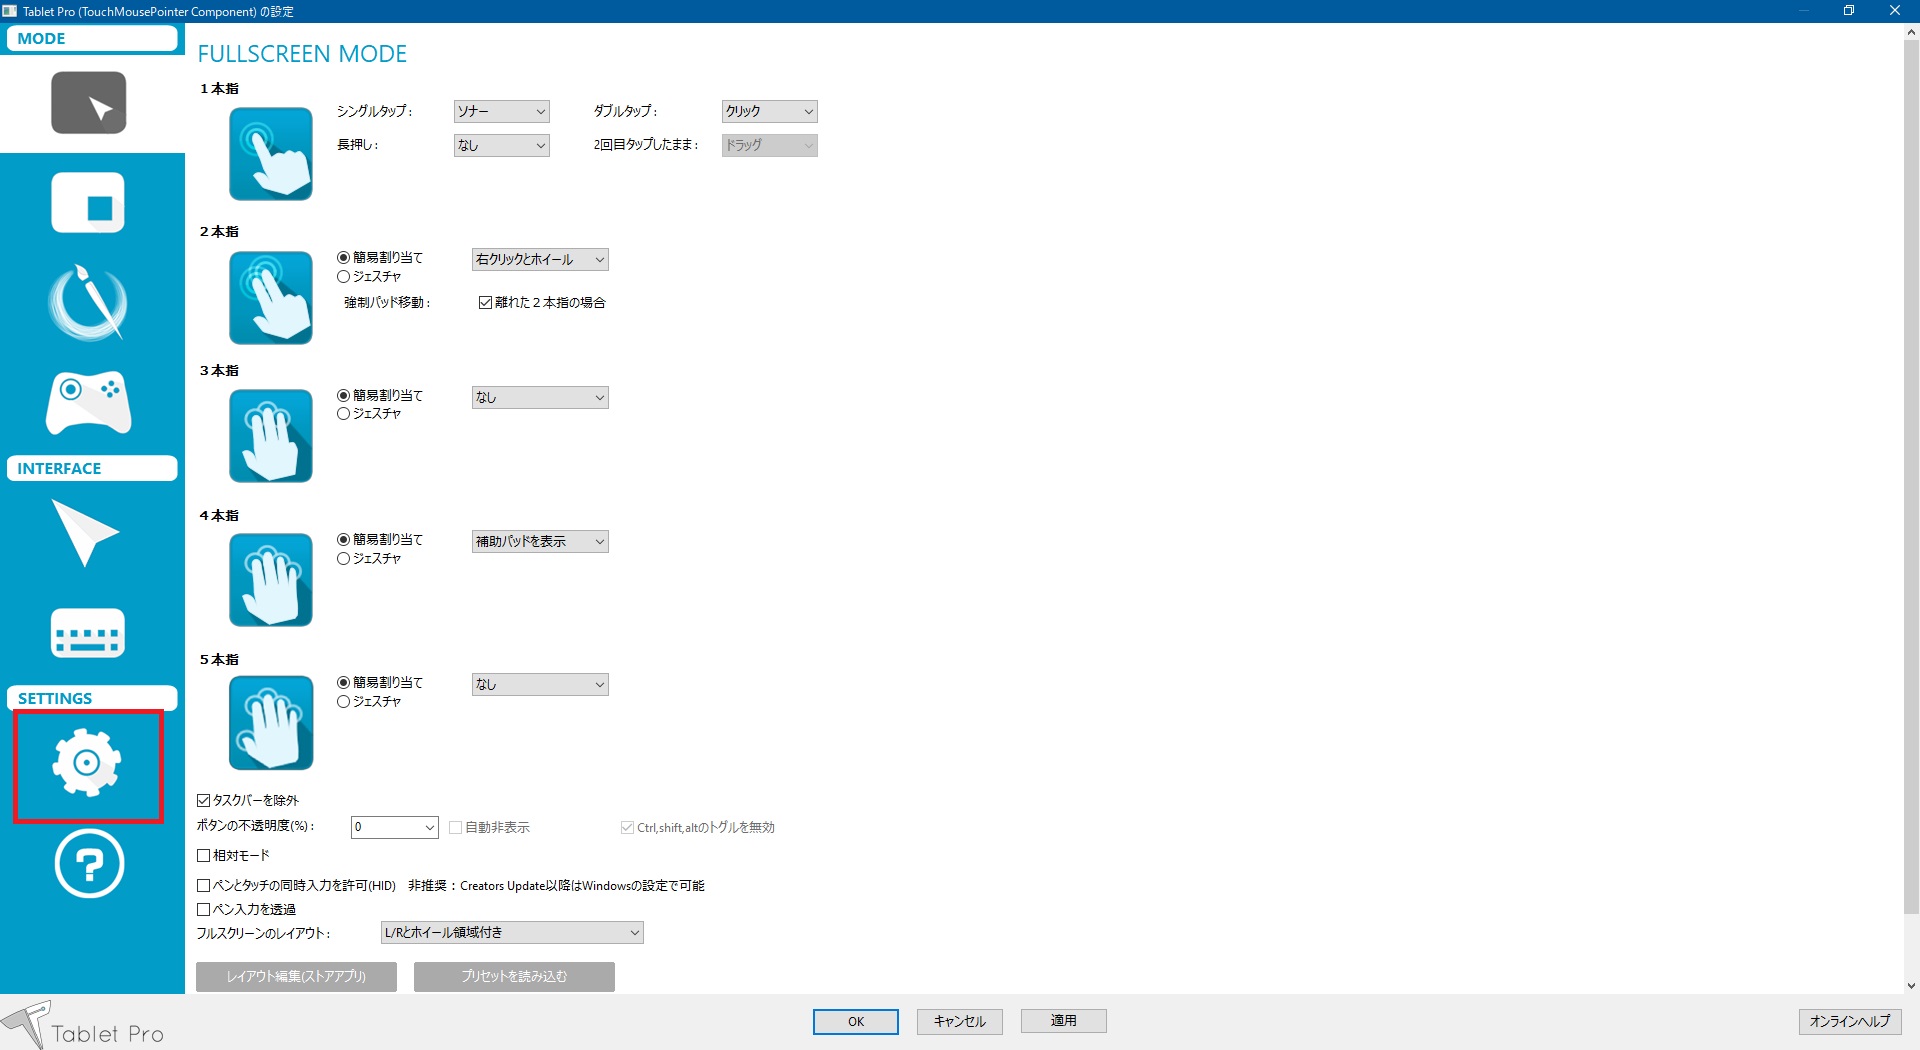Open the keyboard interface icon
Screen dimensions: 1920x1050
[x=88, y=633]
